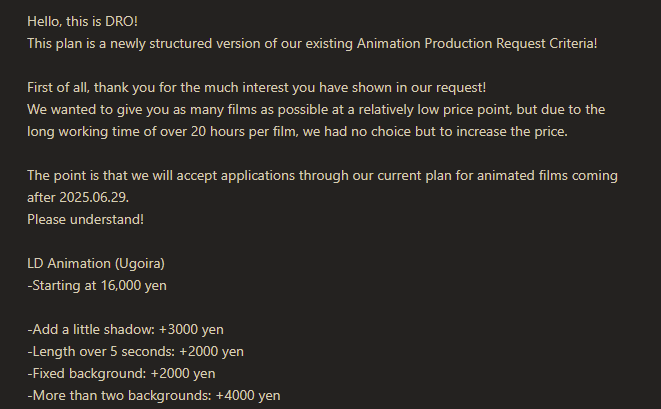Click the line starting 'The point is that'

(x=322, y=175)
